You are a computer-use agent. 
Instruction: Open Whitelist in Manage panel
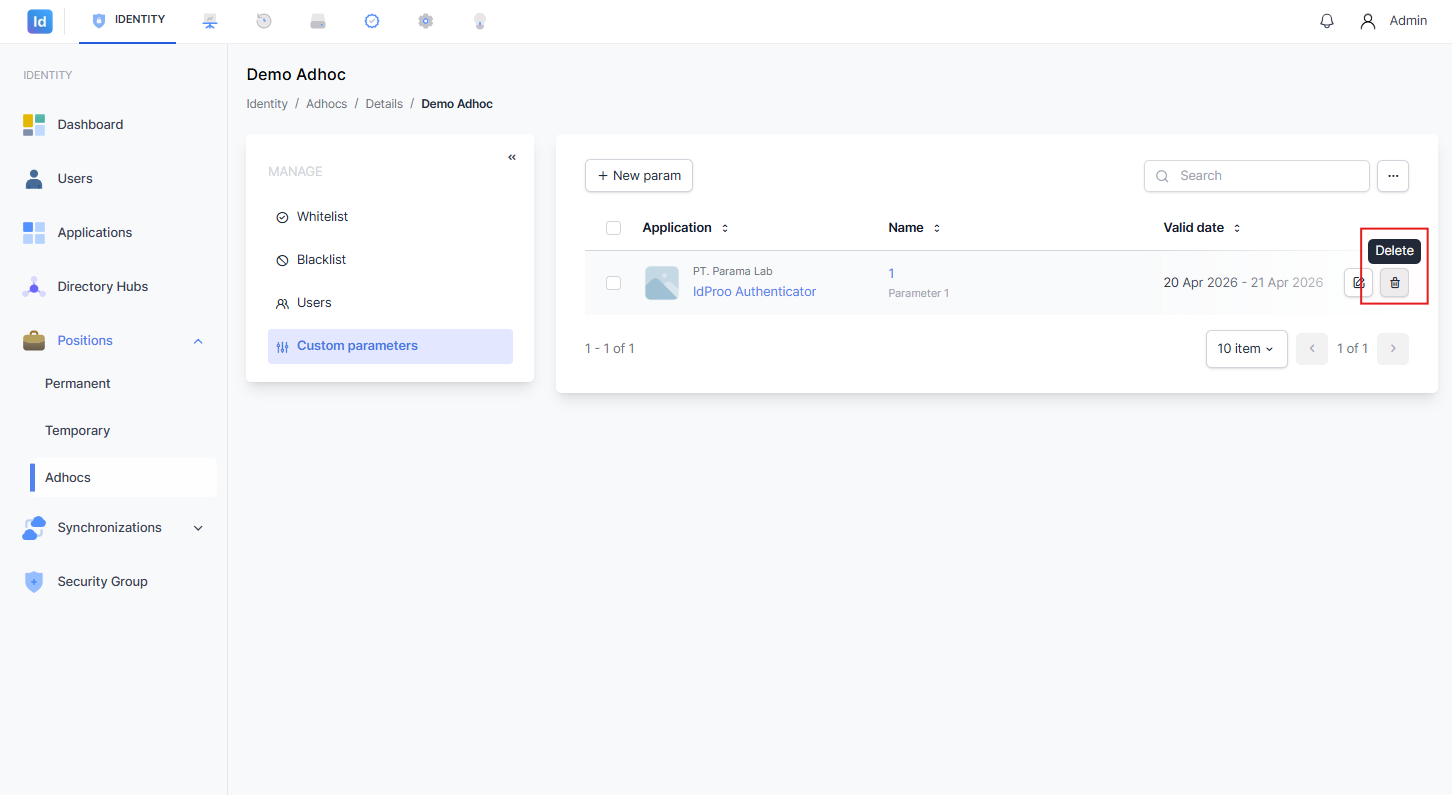[390, 217]
